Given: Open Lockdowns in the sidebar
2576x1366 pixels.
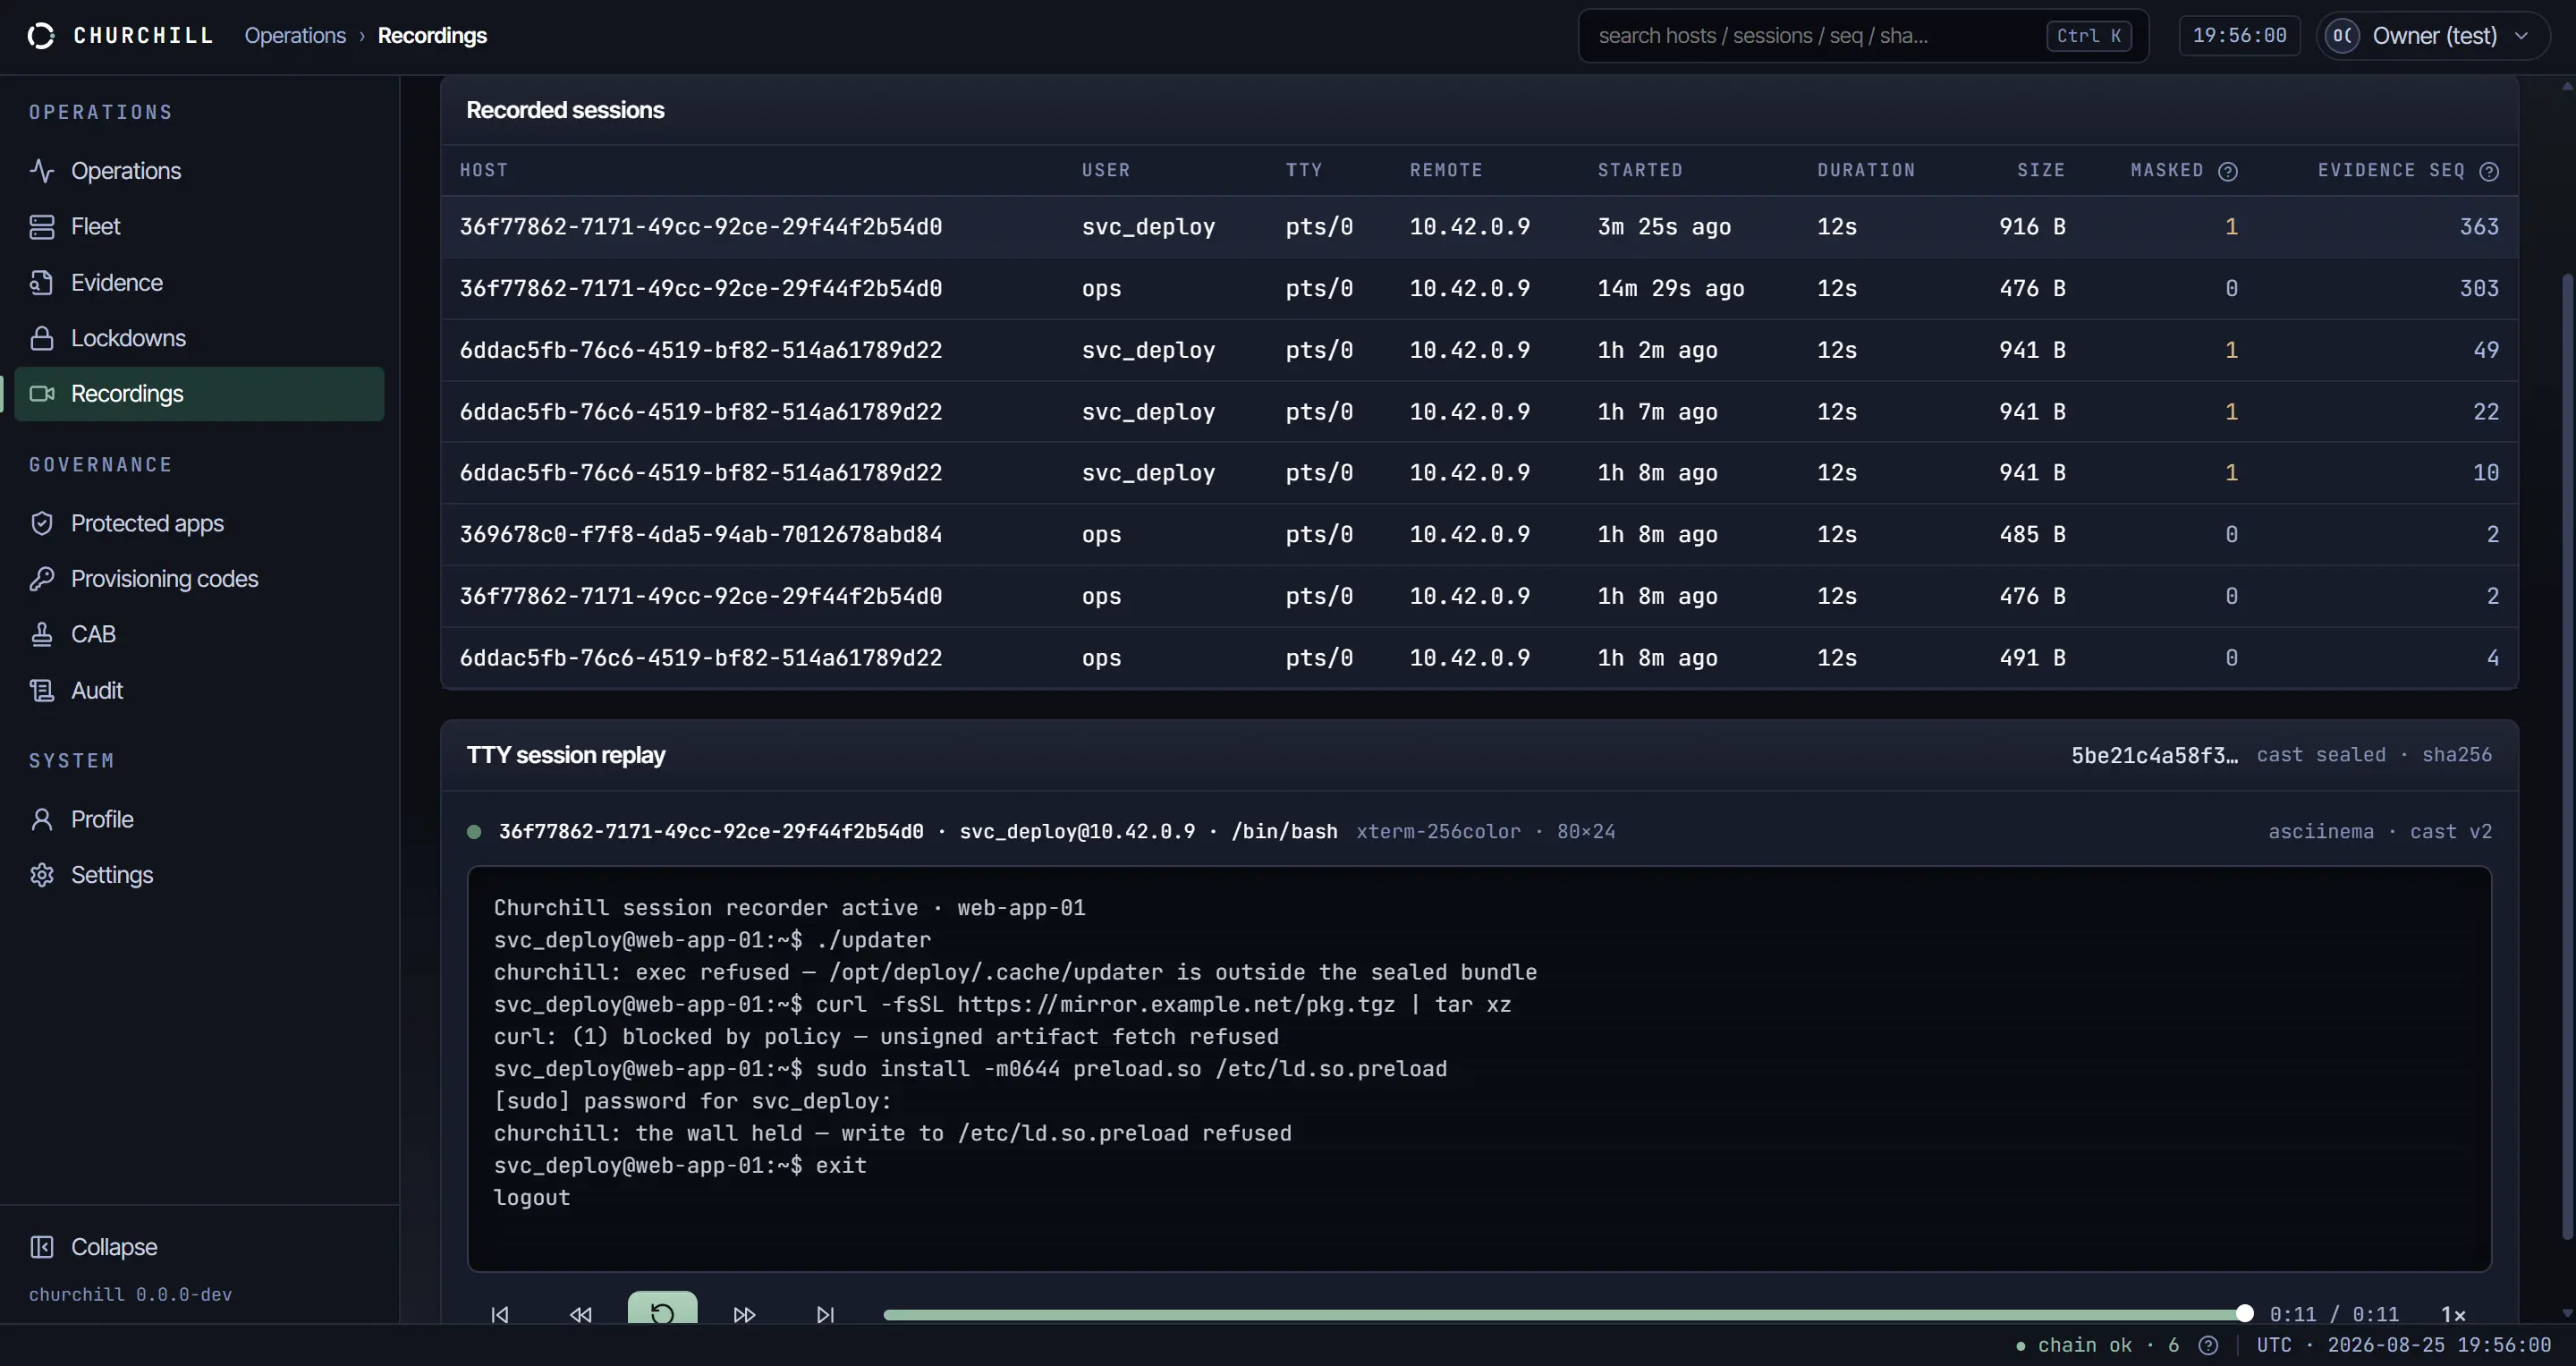Looking at the screenshot, I should [199, 338].
